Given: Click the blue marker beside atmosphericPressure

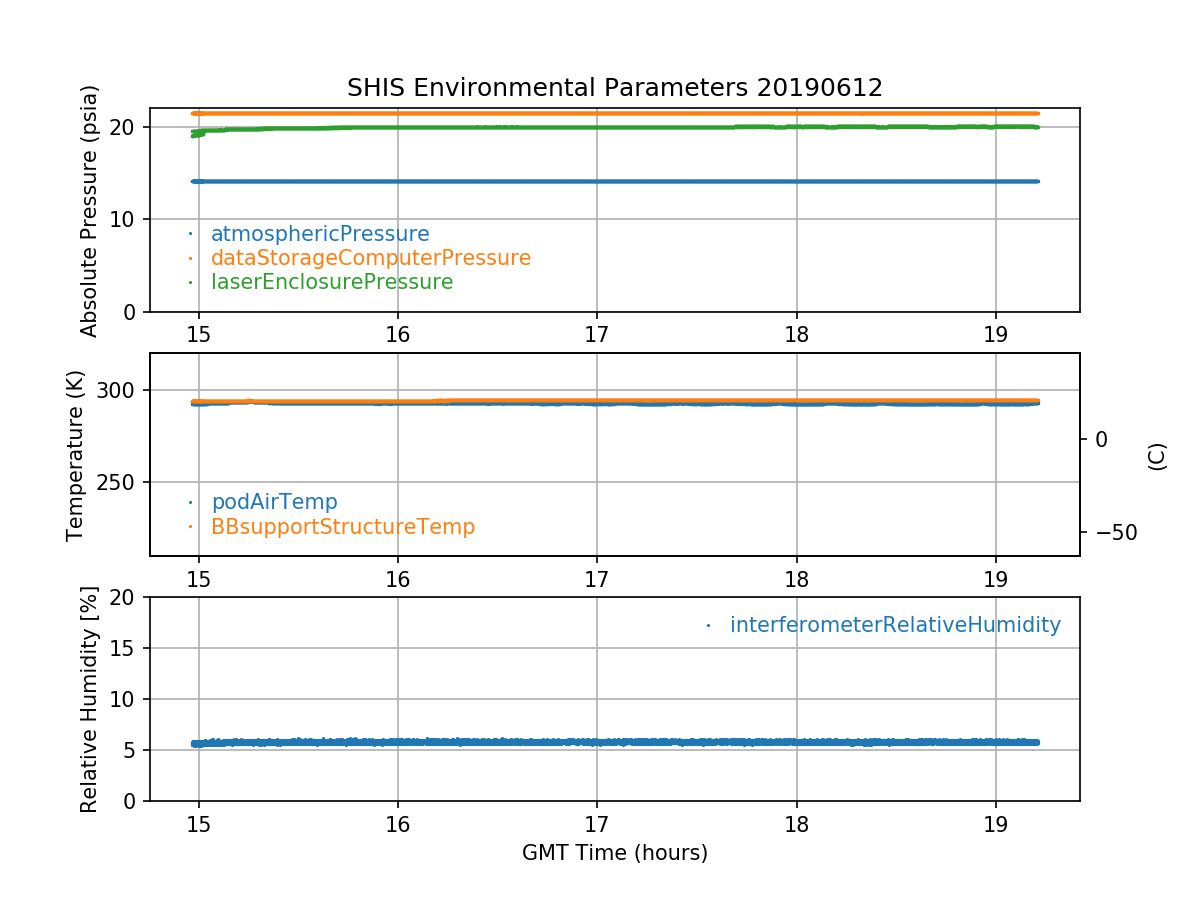Looking at the screenshot, I should [190, 234].
